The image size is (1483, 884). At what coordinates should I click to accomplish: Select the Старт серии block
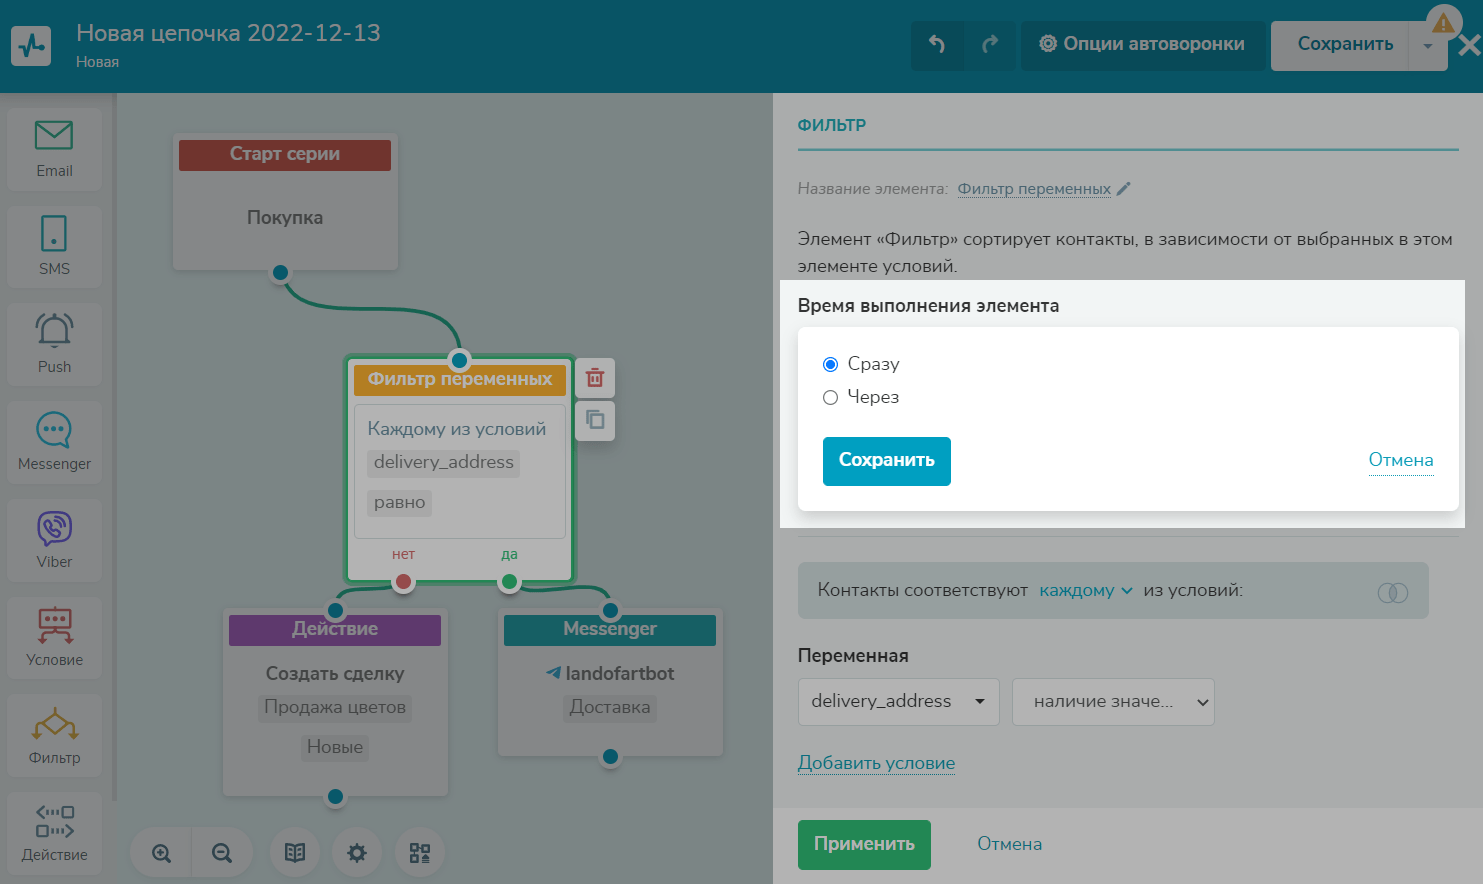coord(285,201)
